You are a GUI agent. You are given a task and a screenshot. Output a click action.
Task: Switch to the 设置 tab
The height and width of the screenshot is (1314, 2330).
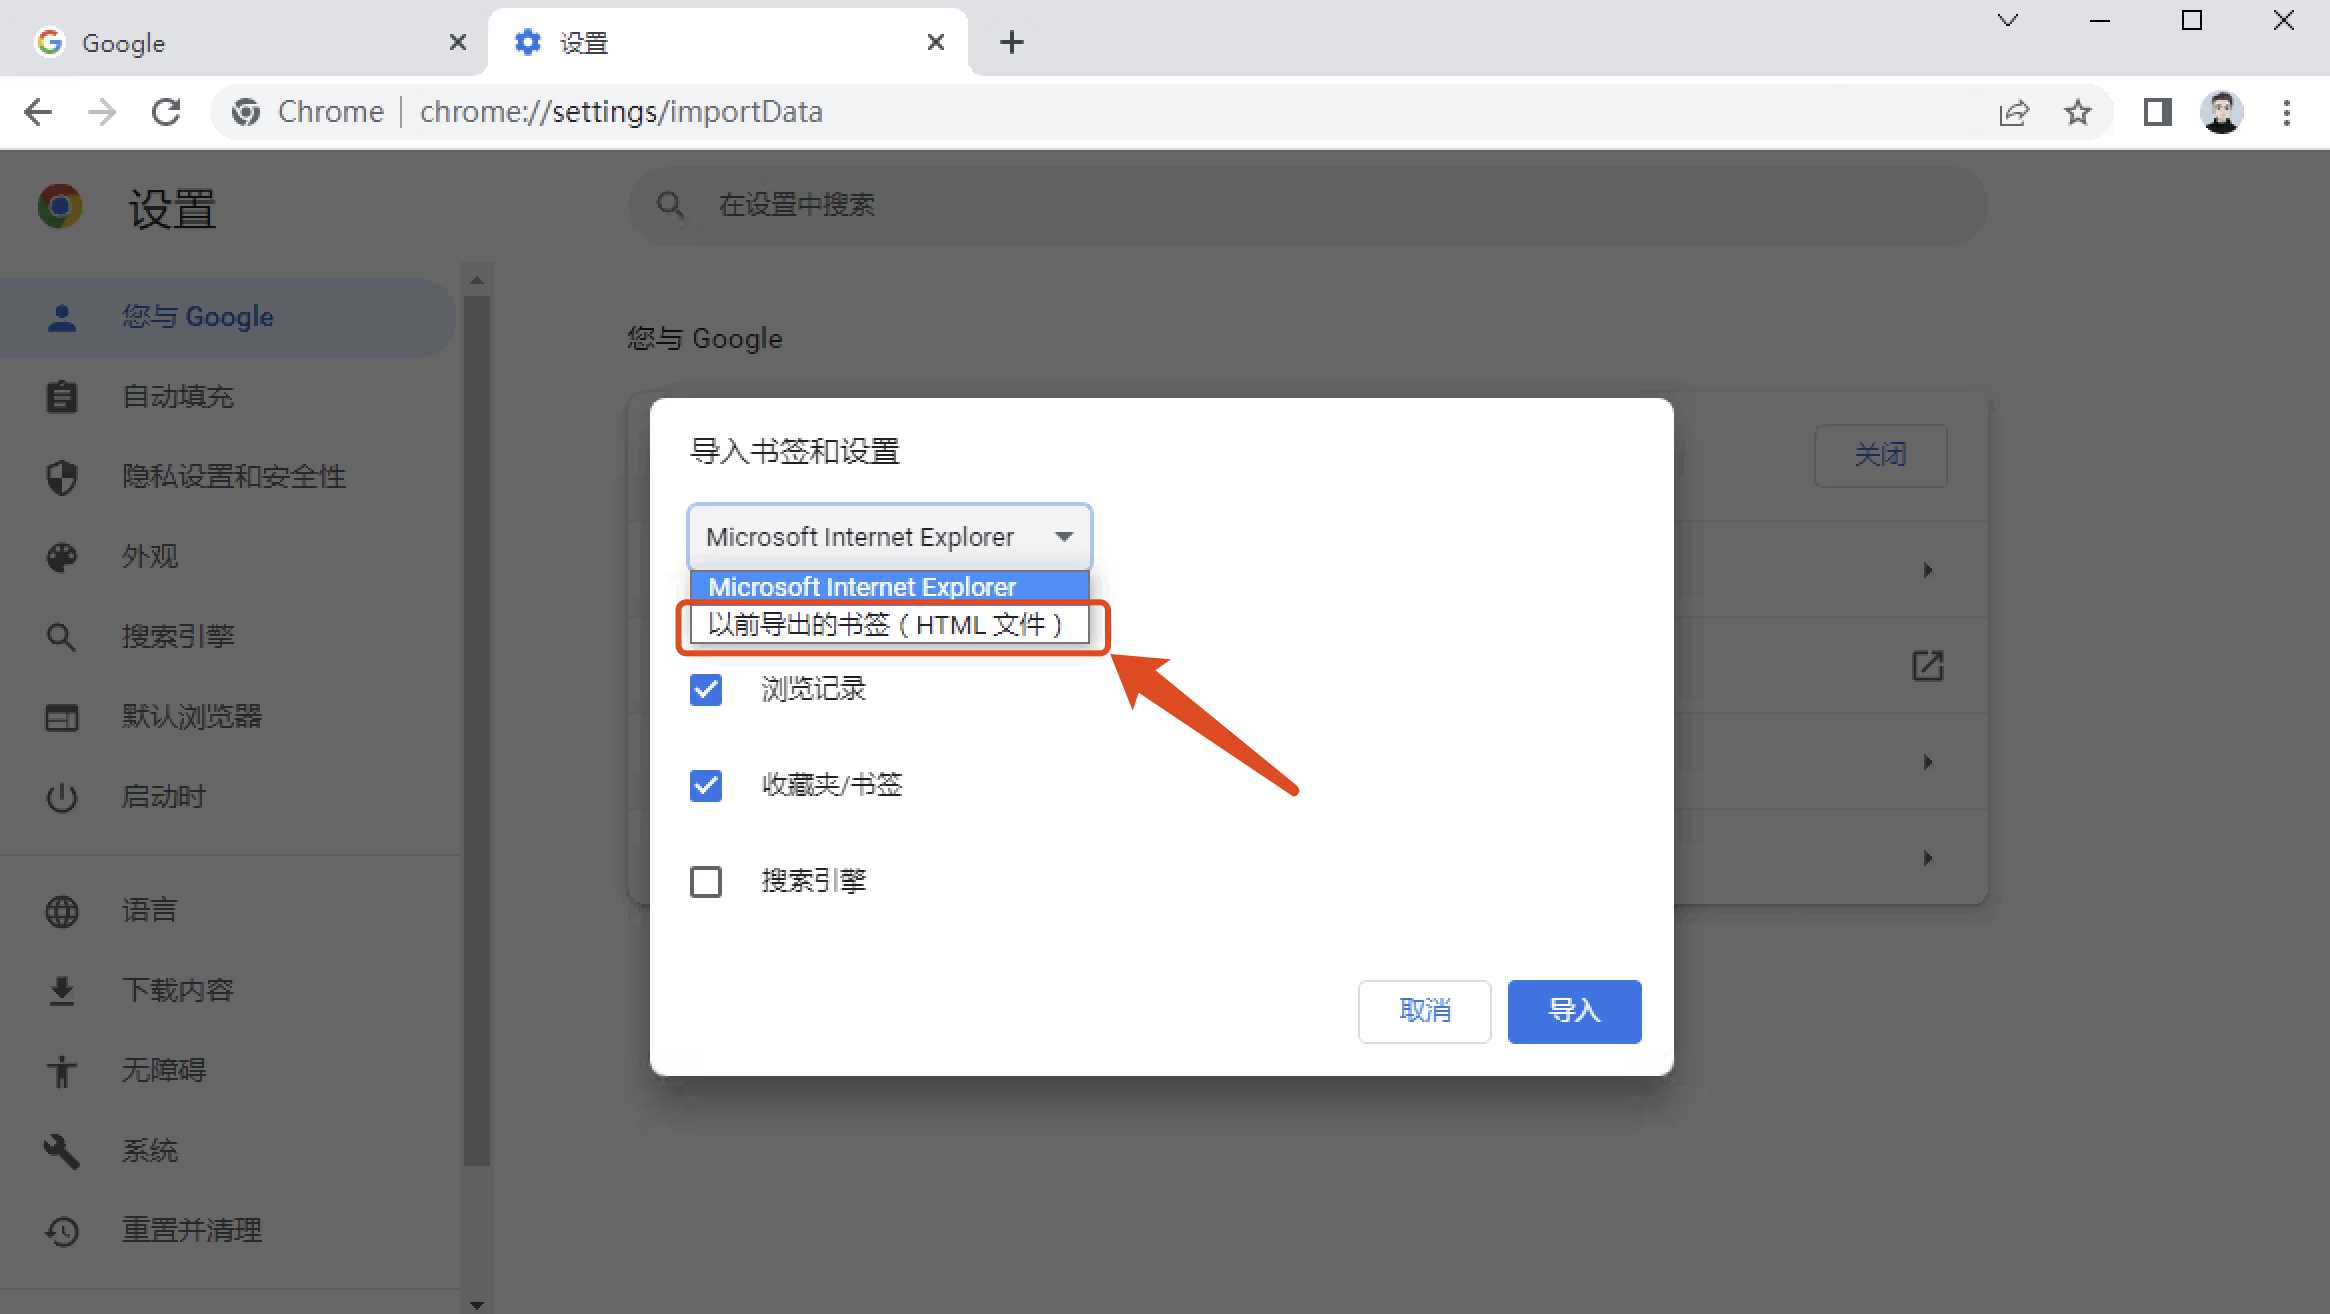pyautogui.click(x=727, y=42)
